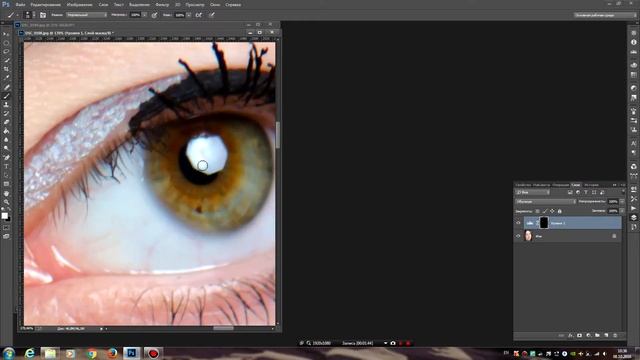Select the Zoom tool
Viewport: 640px width, 360px height.
(6, 202)
